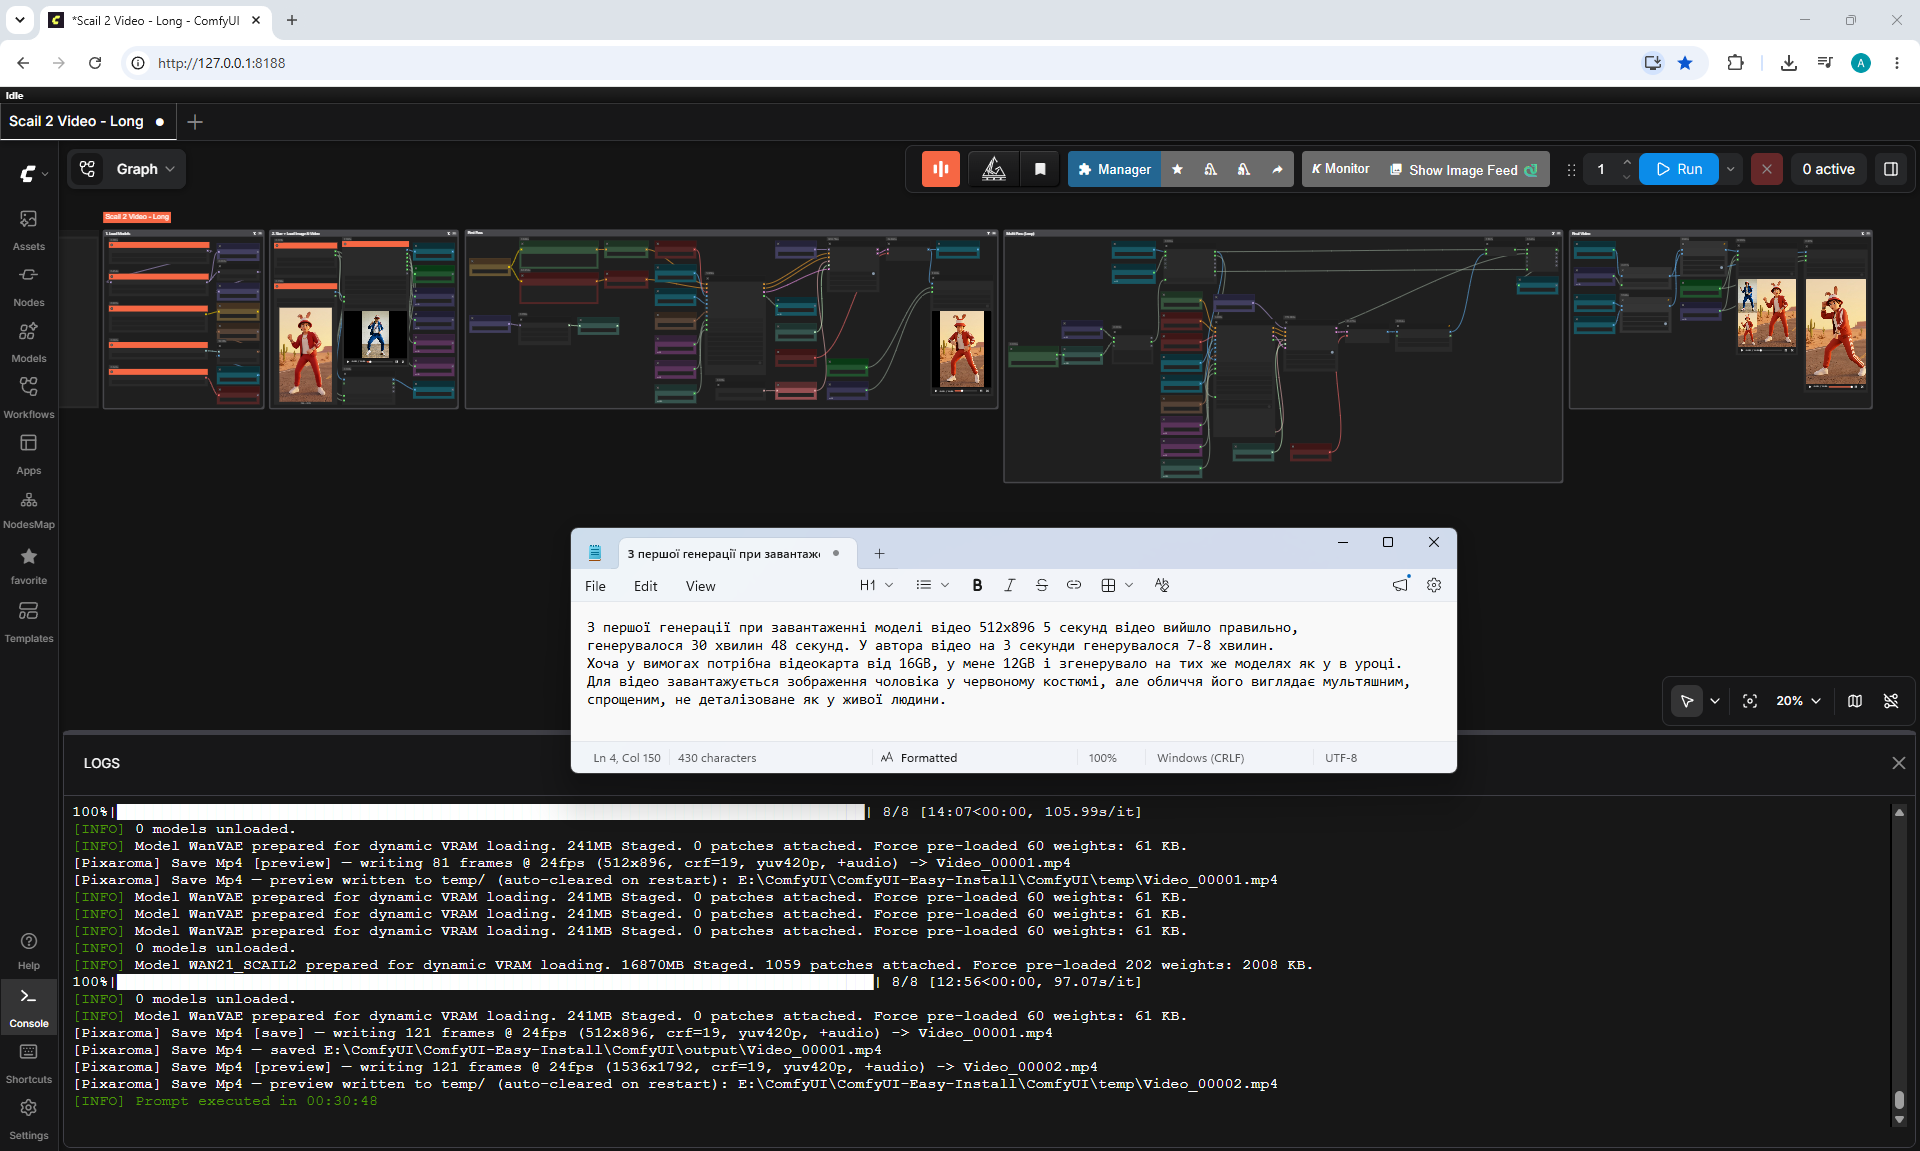Image resolution: width=1920 pixels, height=1151 pixels.
Task: Insert a link in Notepad
Action: click(1074, 585)
